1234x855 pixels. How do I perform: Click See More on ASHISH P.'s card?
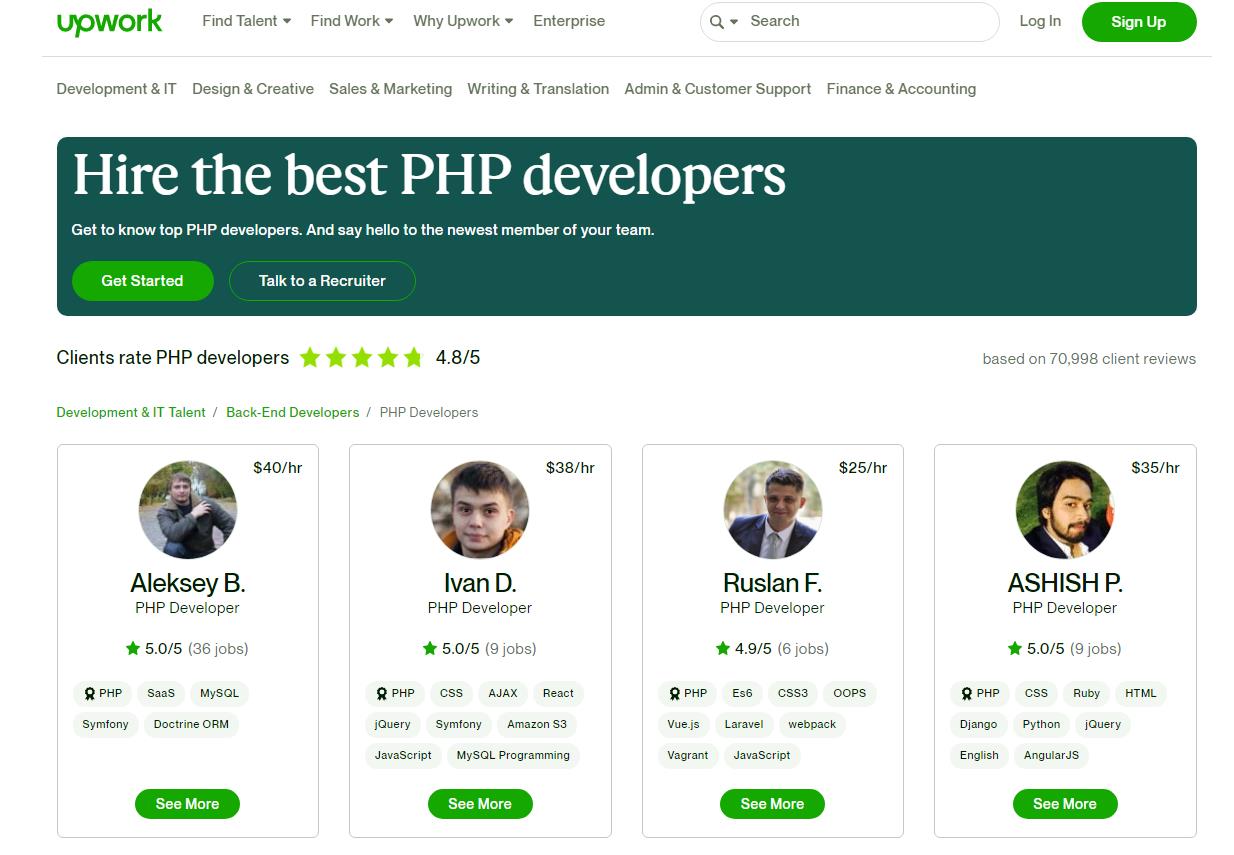point(1065,804)
